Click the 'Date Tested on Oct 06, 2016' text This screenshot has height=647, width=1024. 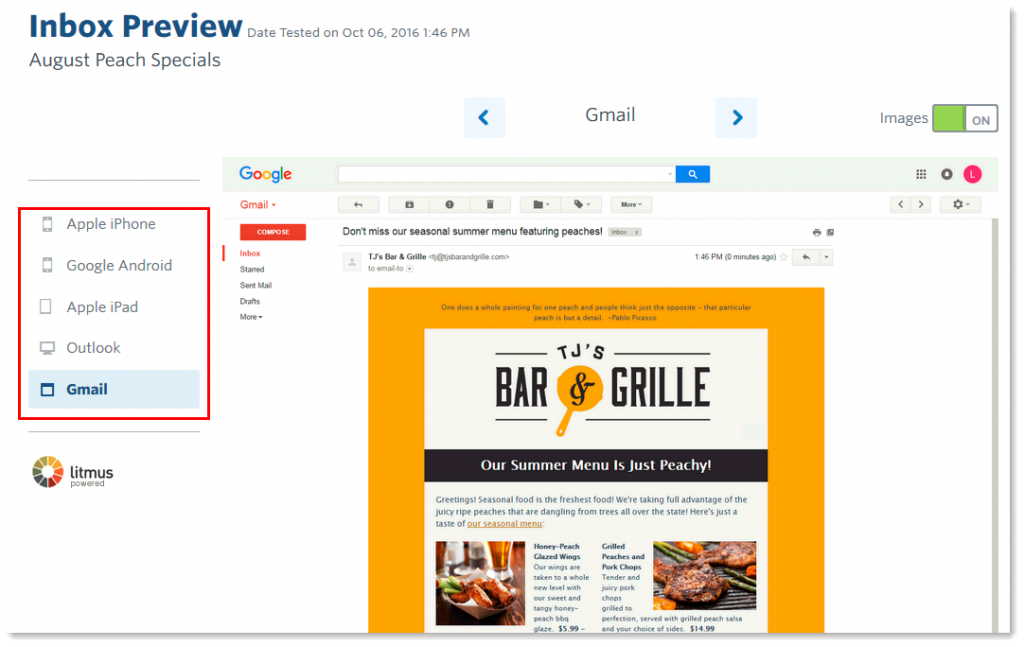pyautogui.click(x=359, y=33)
